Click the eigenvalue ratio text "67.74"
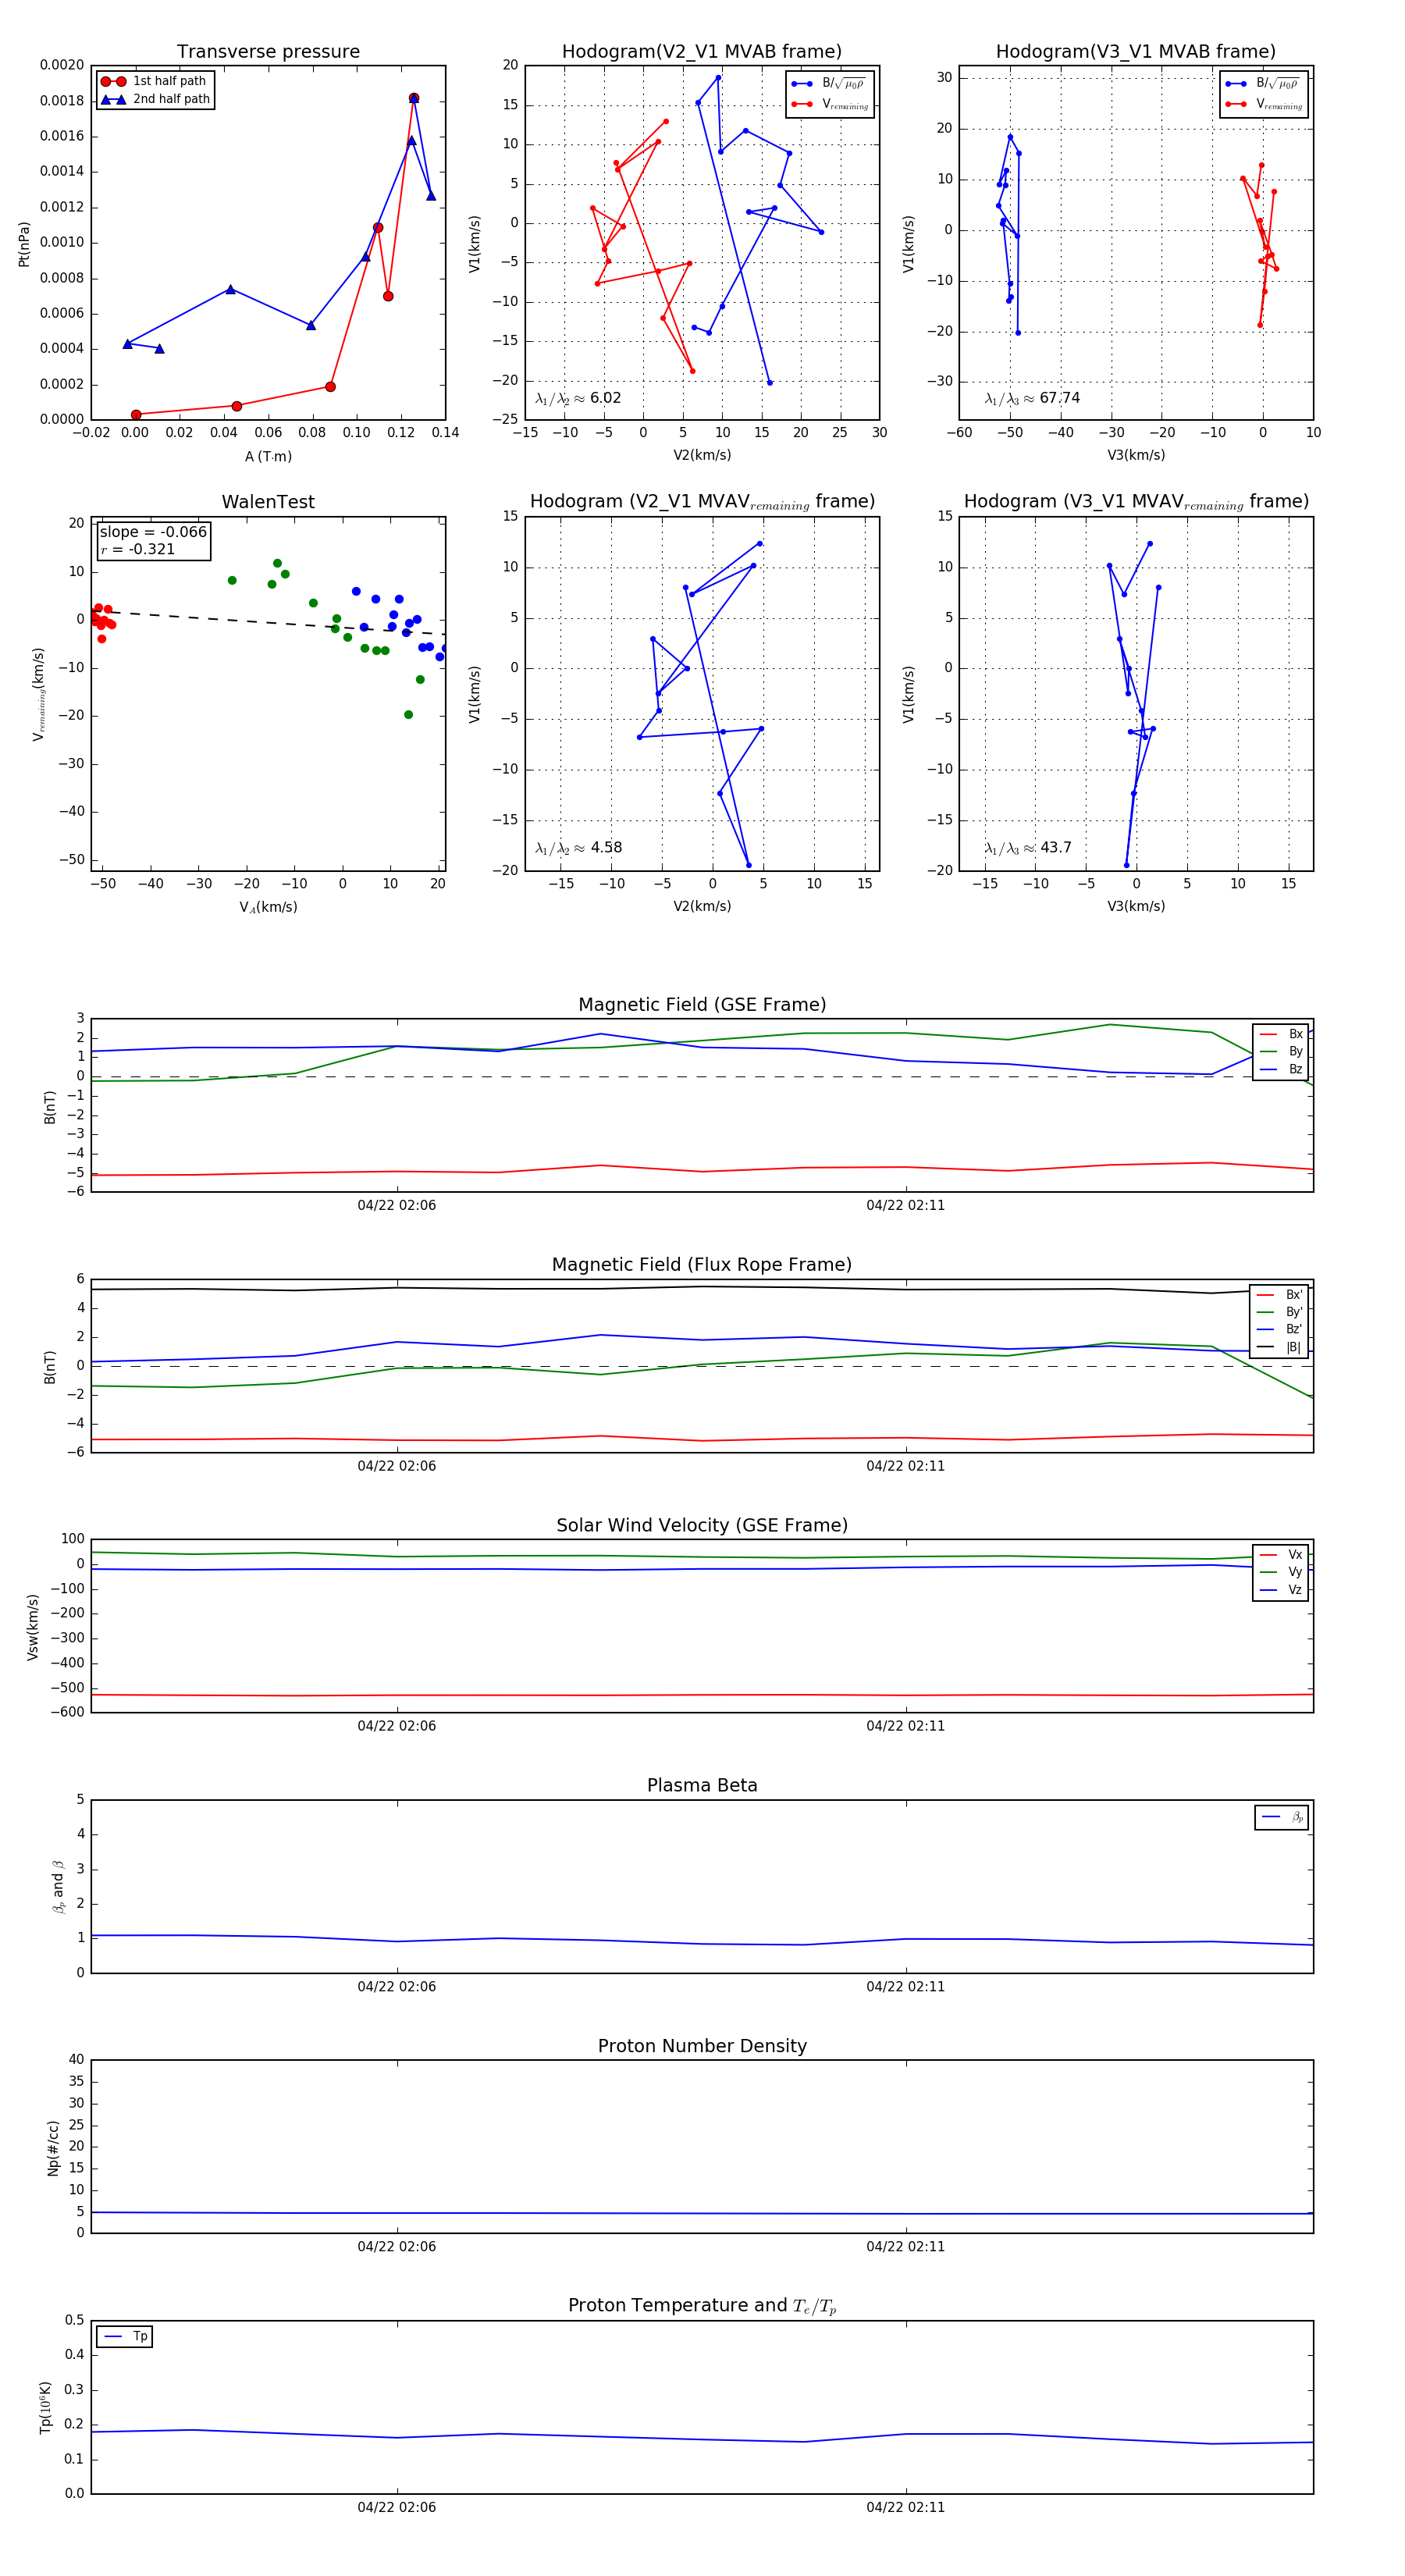The image size is (1405, 2576). coord(1059,398)
